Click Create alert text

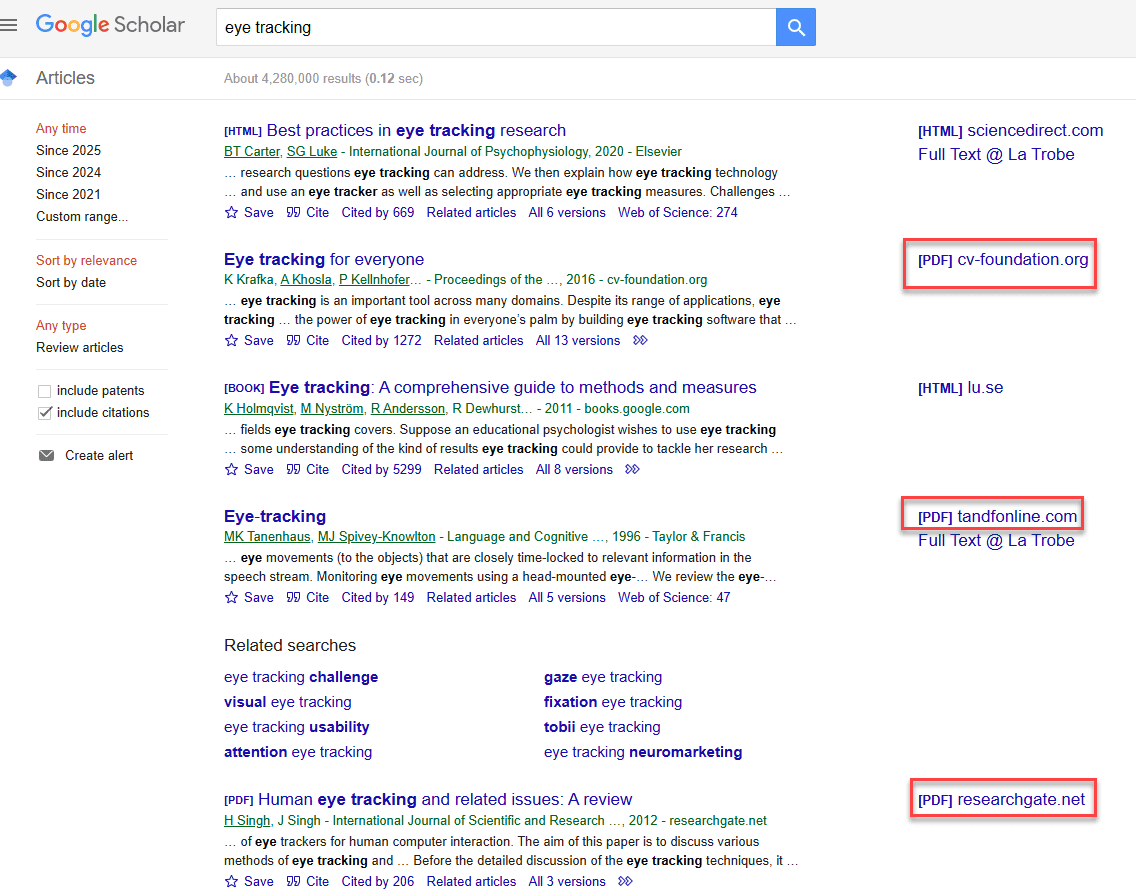(99, 456)
